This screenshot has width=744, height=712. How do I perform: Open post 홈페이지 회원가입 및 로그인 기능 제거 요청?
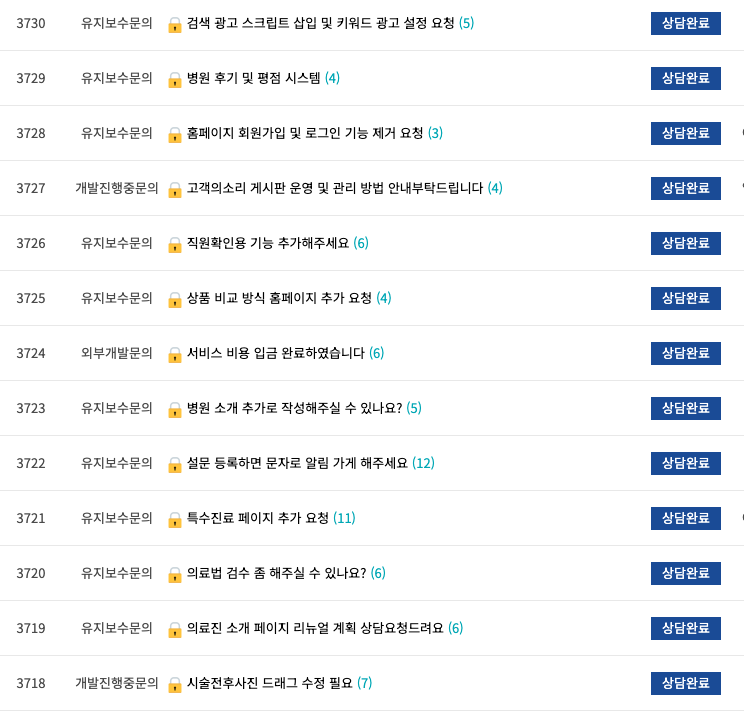[305, 133]
